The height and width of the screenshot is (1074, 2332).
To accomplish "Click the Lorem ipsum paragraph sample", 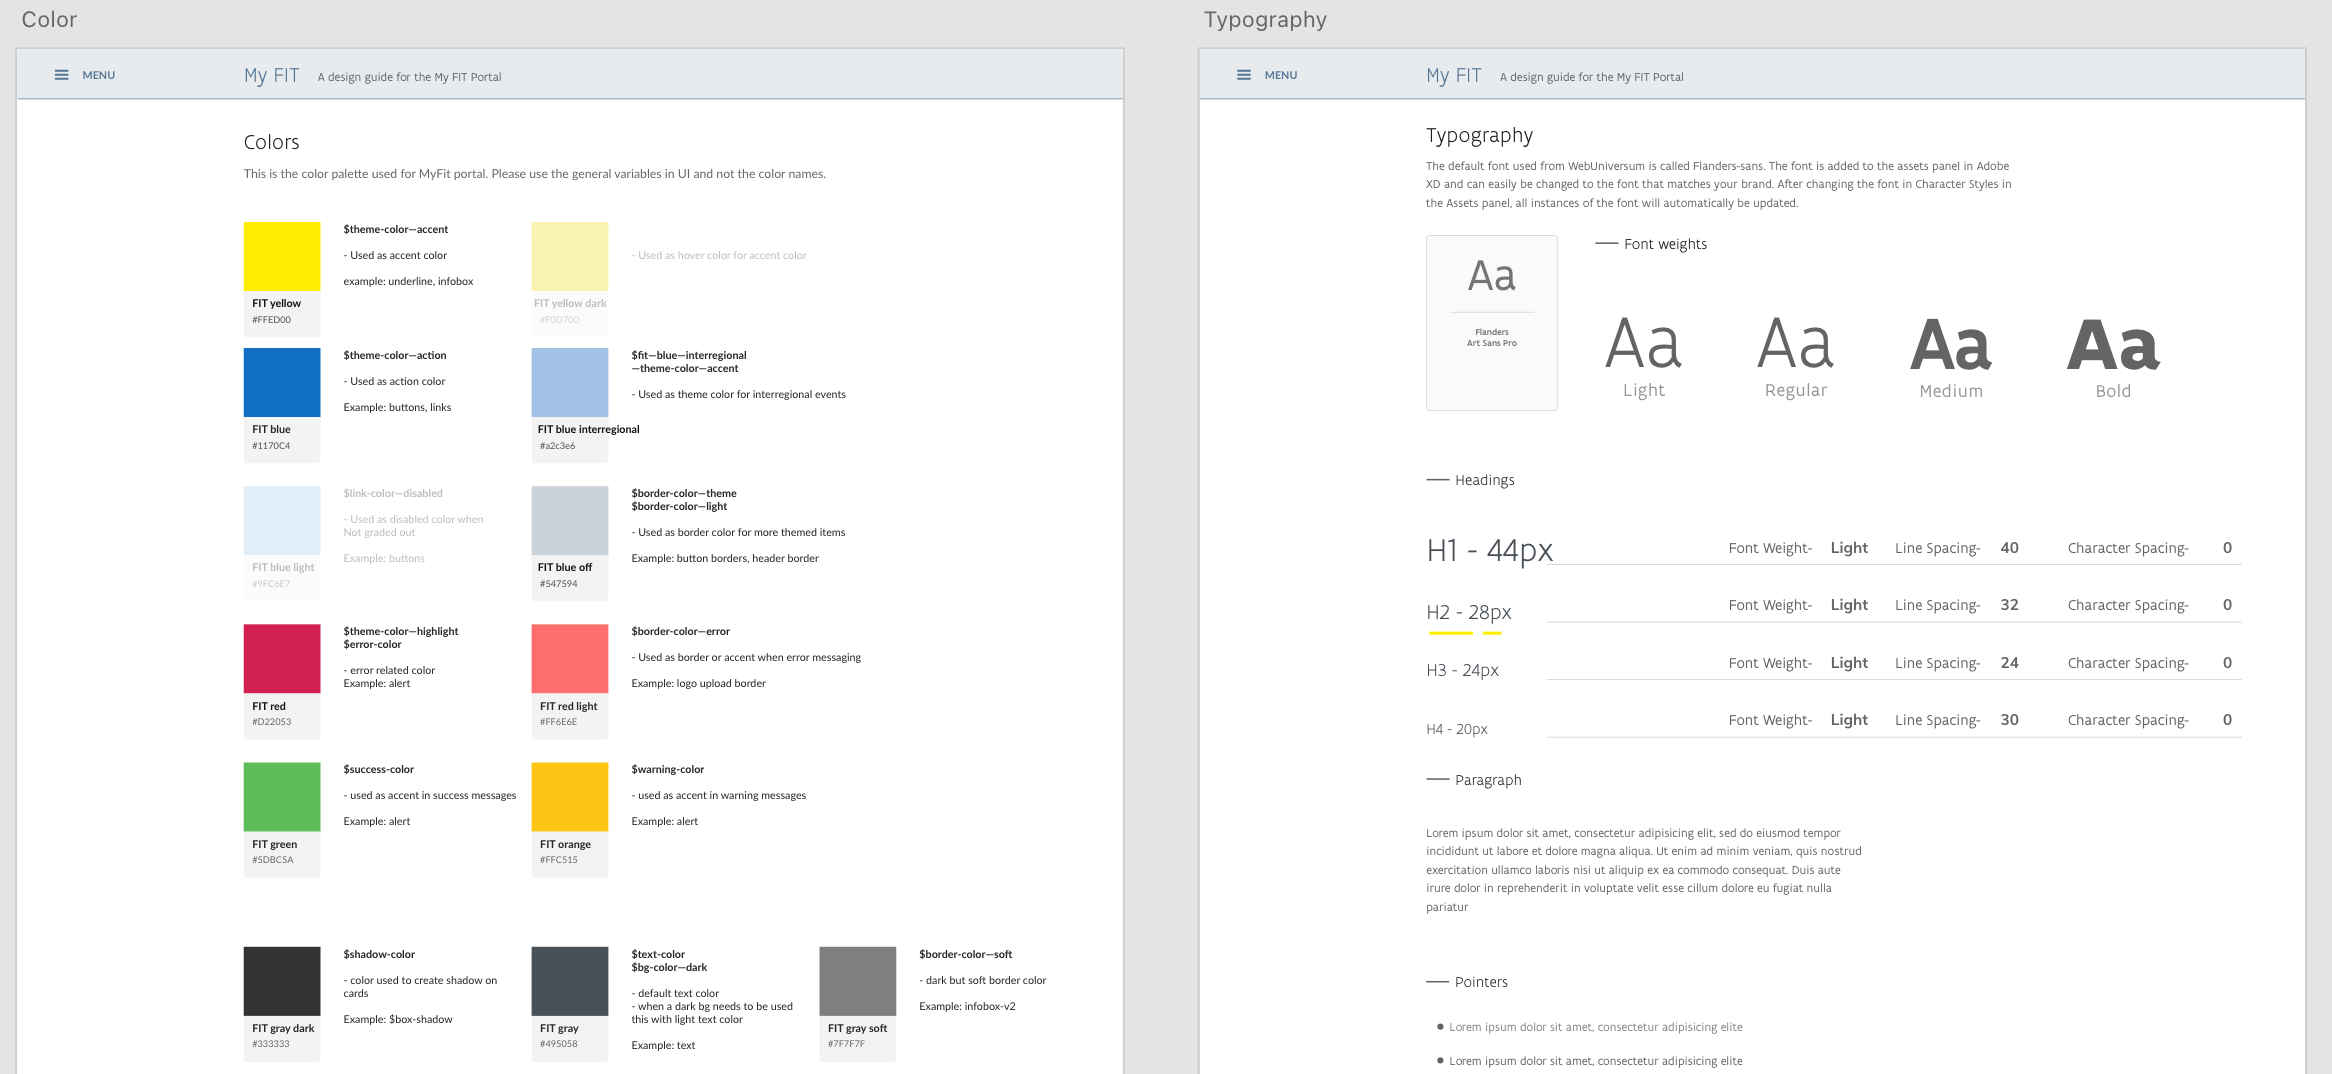I will click(x=1644, y=870).
